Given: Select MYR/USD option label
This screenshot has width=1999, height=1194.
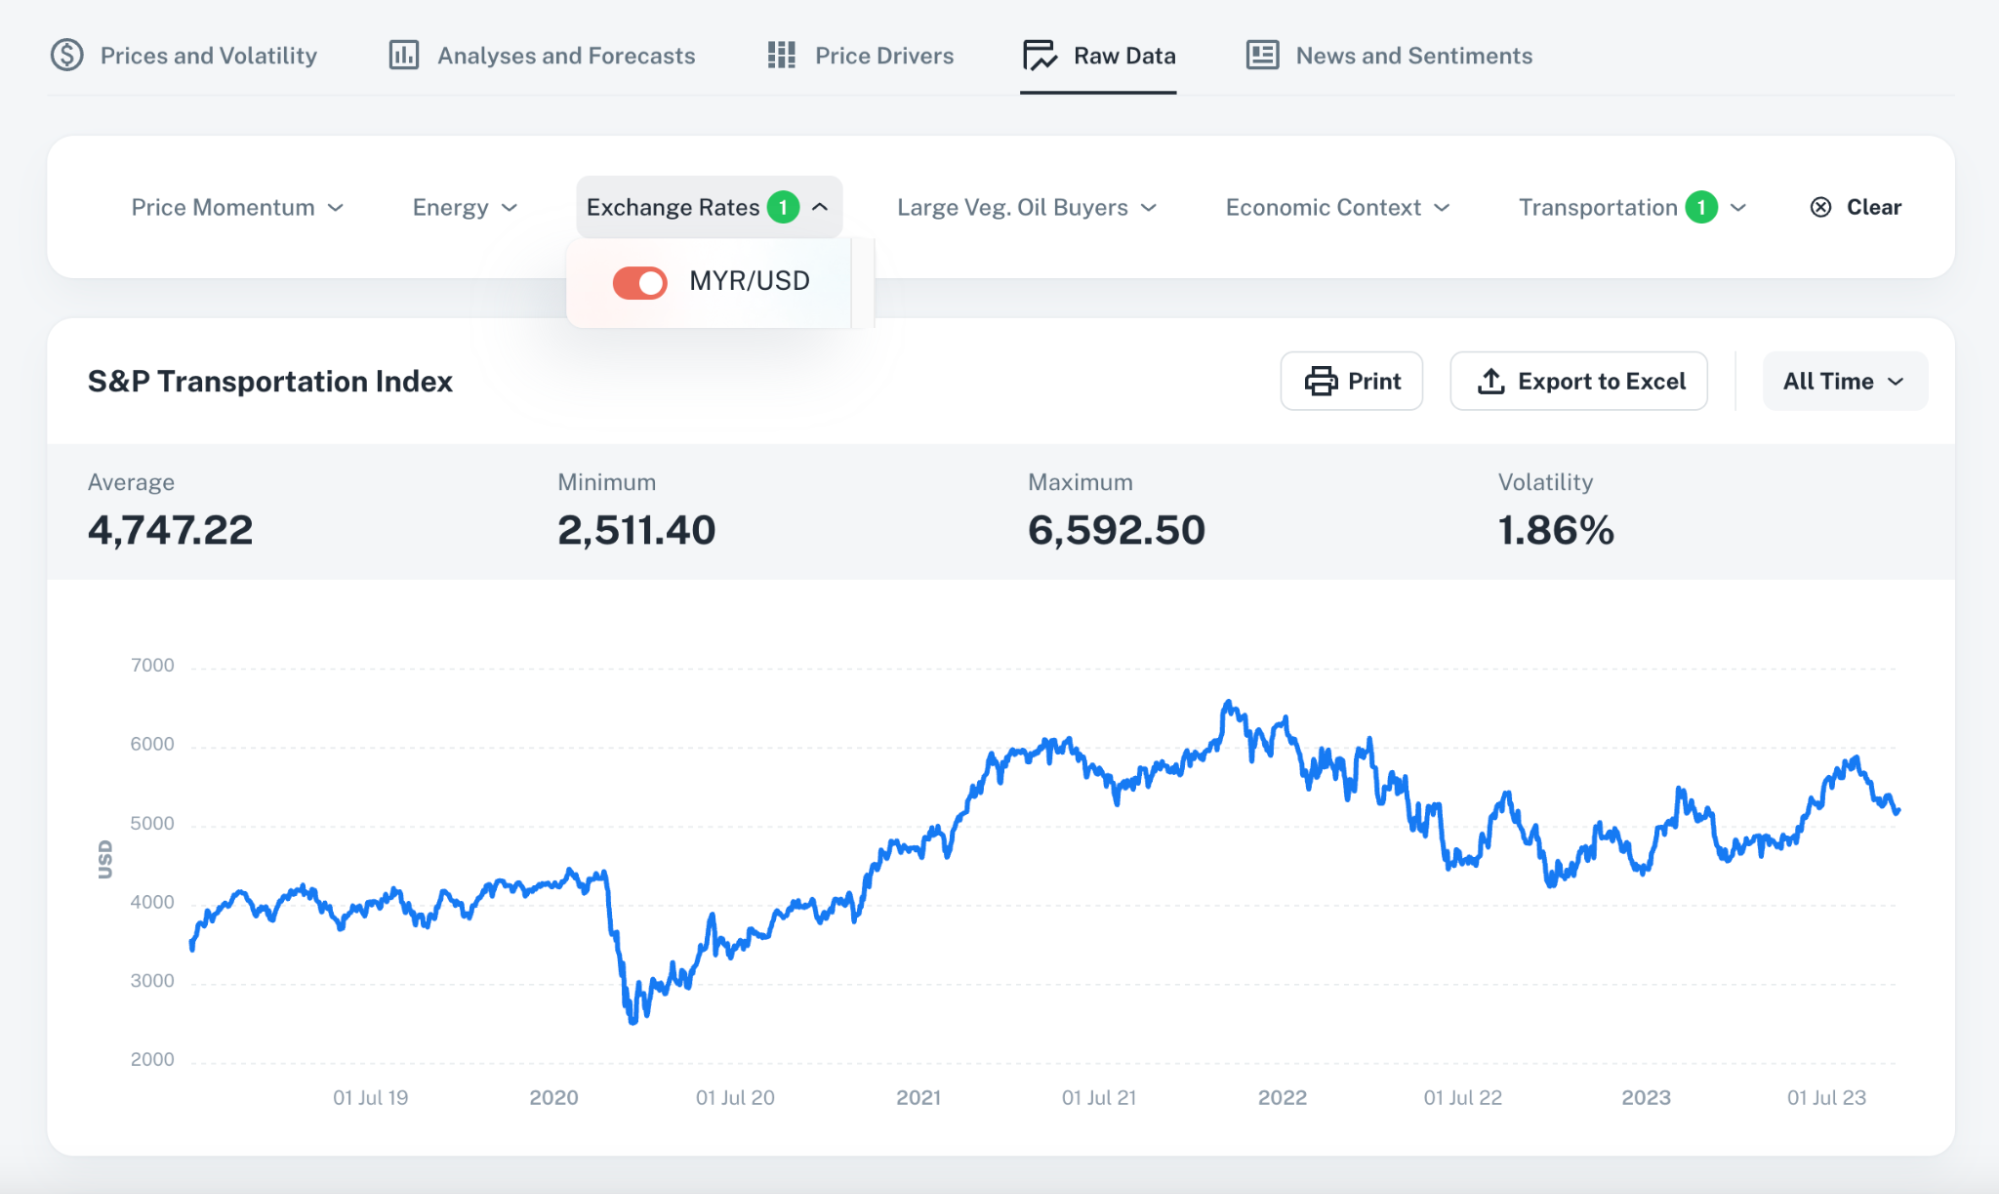Looking at the screenshot, I should coord(750,281).
